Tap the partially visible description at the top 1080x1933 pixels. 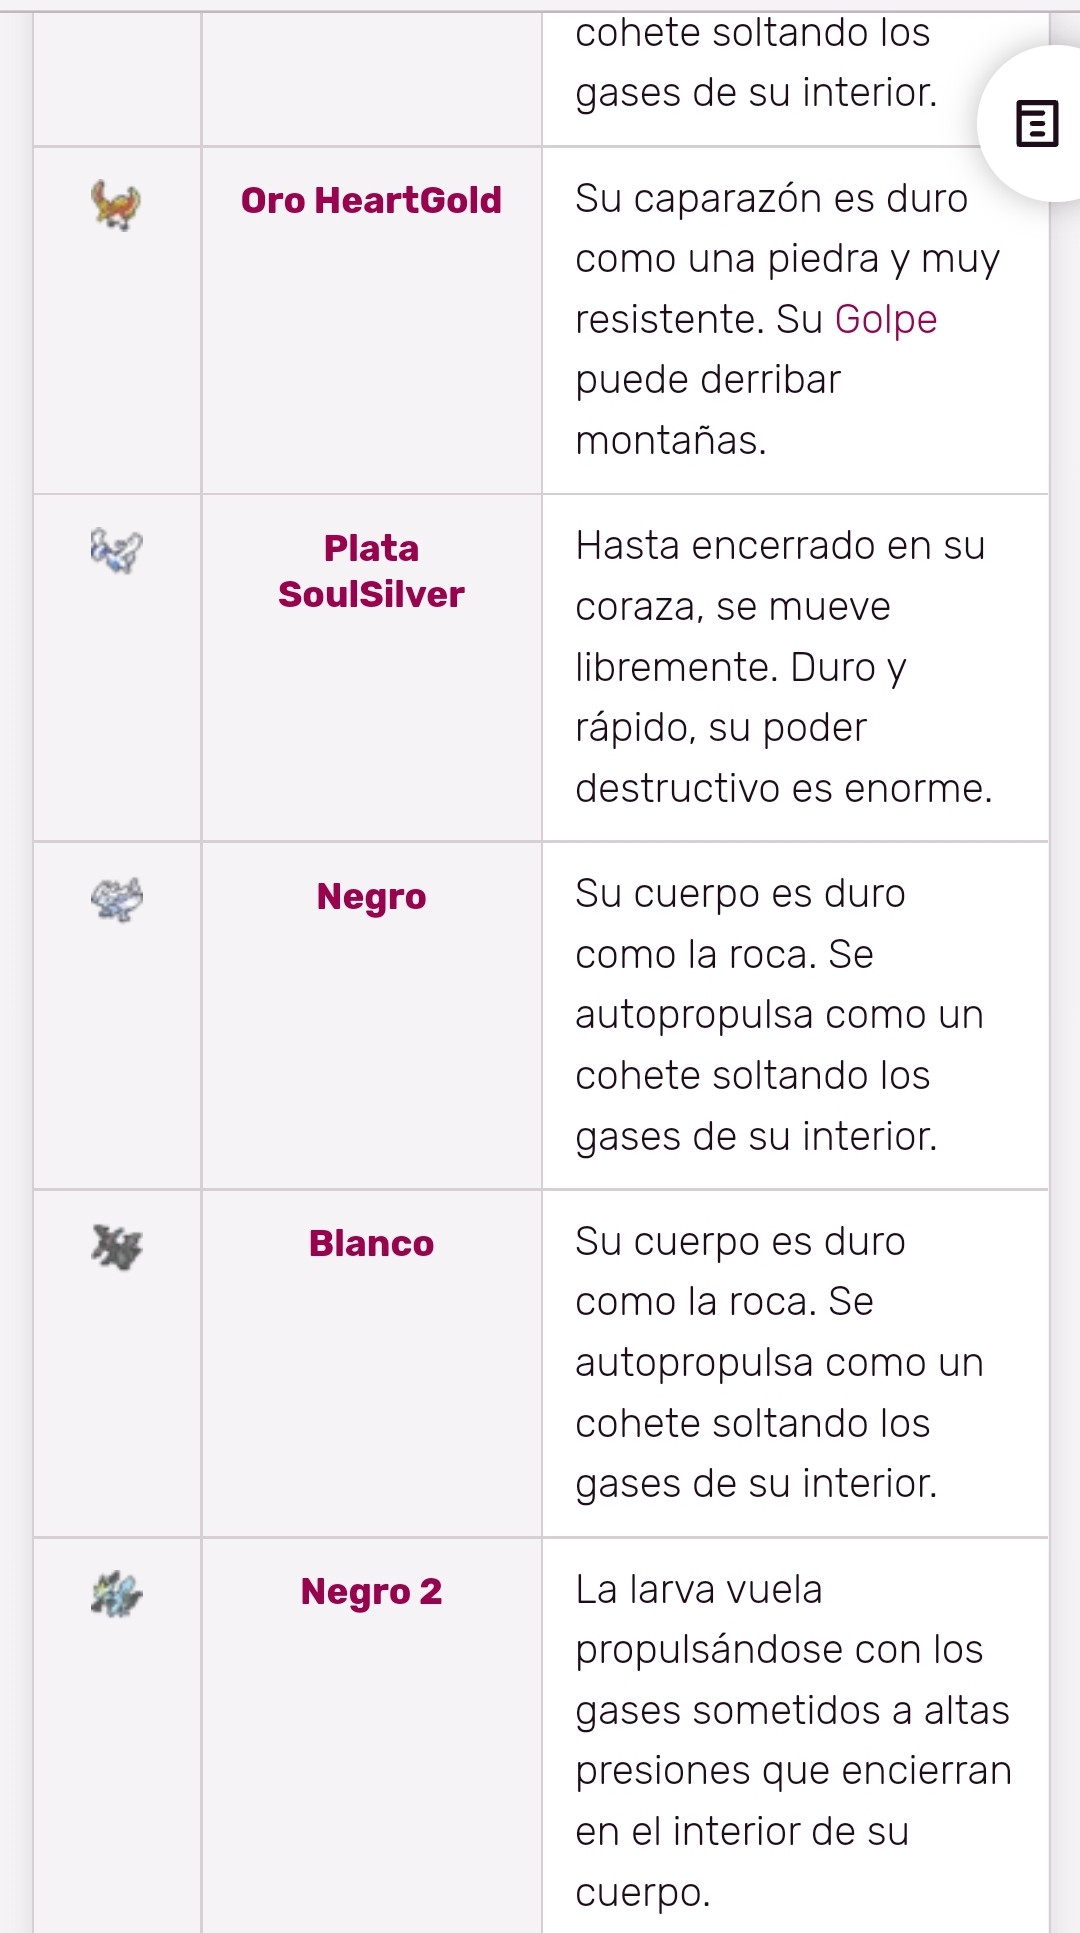(755, 62)
